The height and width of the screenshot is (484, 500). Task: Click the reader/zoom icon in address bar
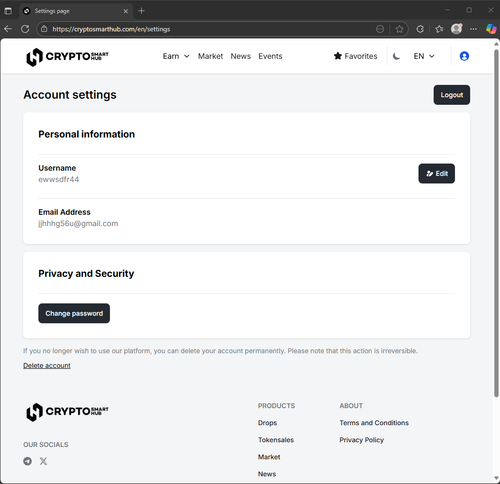pos(380,29)
